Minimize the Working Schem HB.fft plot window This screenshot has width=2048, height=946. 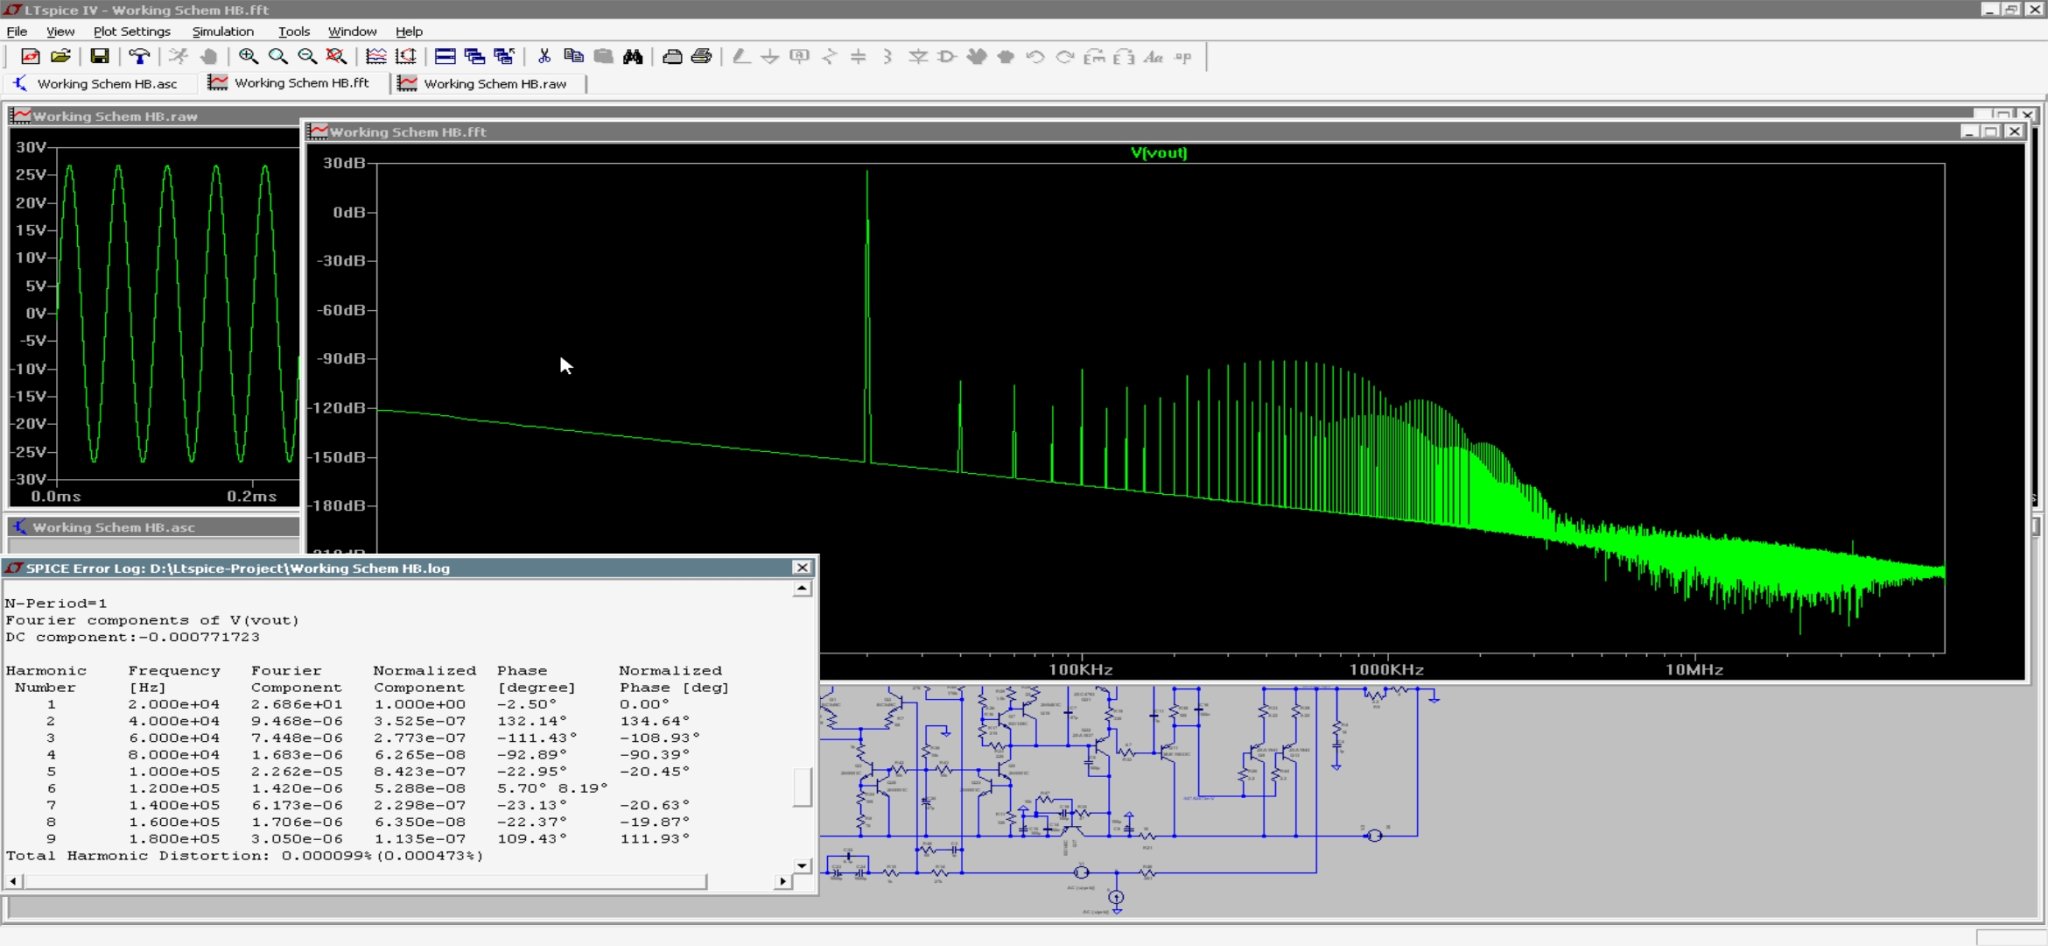click(x=1969, y=131)
